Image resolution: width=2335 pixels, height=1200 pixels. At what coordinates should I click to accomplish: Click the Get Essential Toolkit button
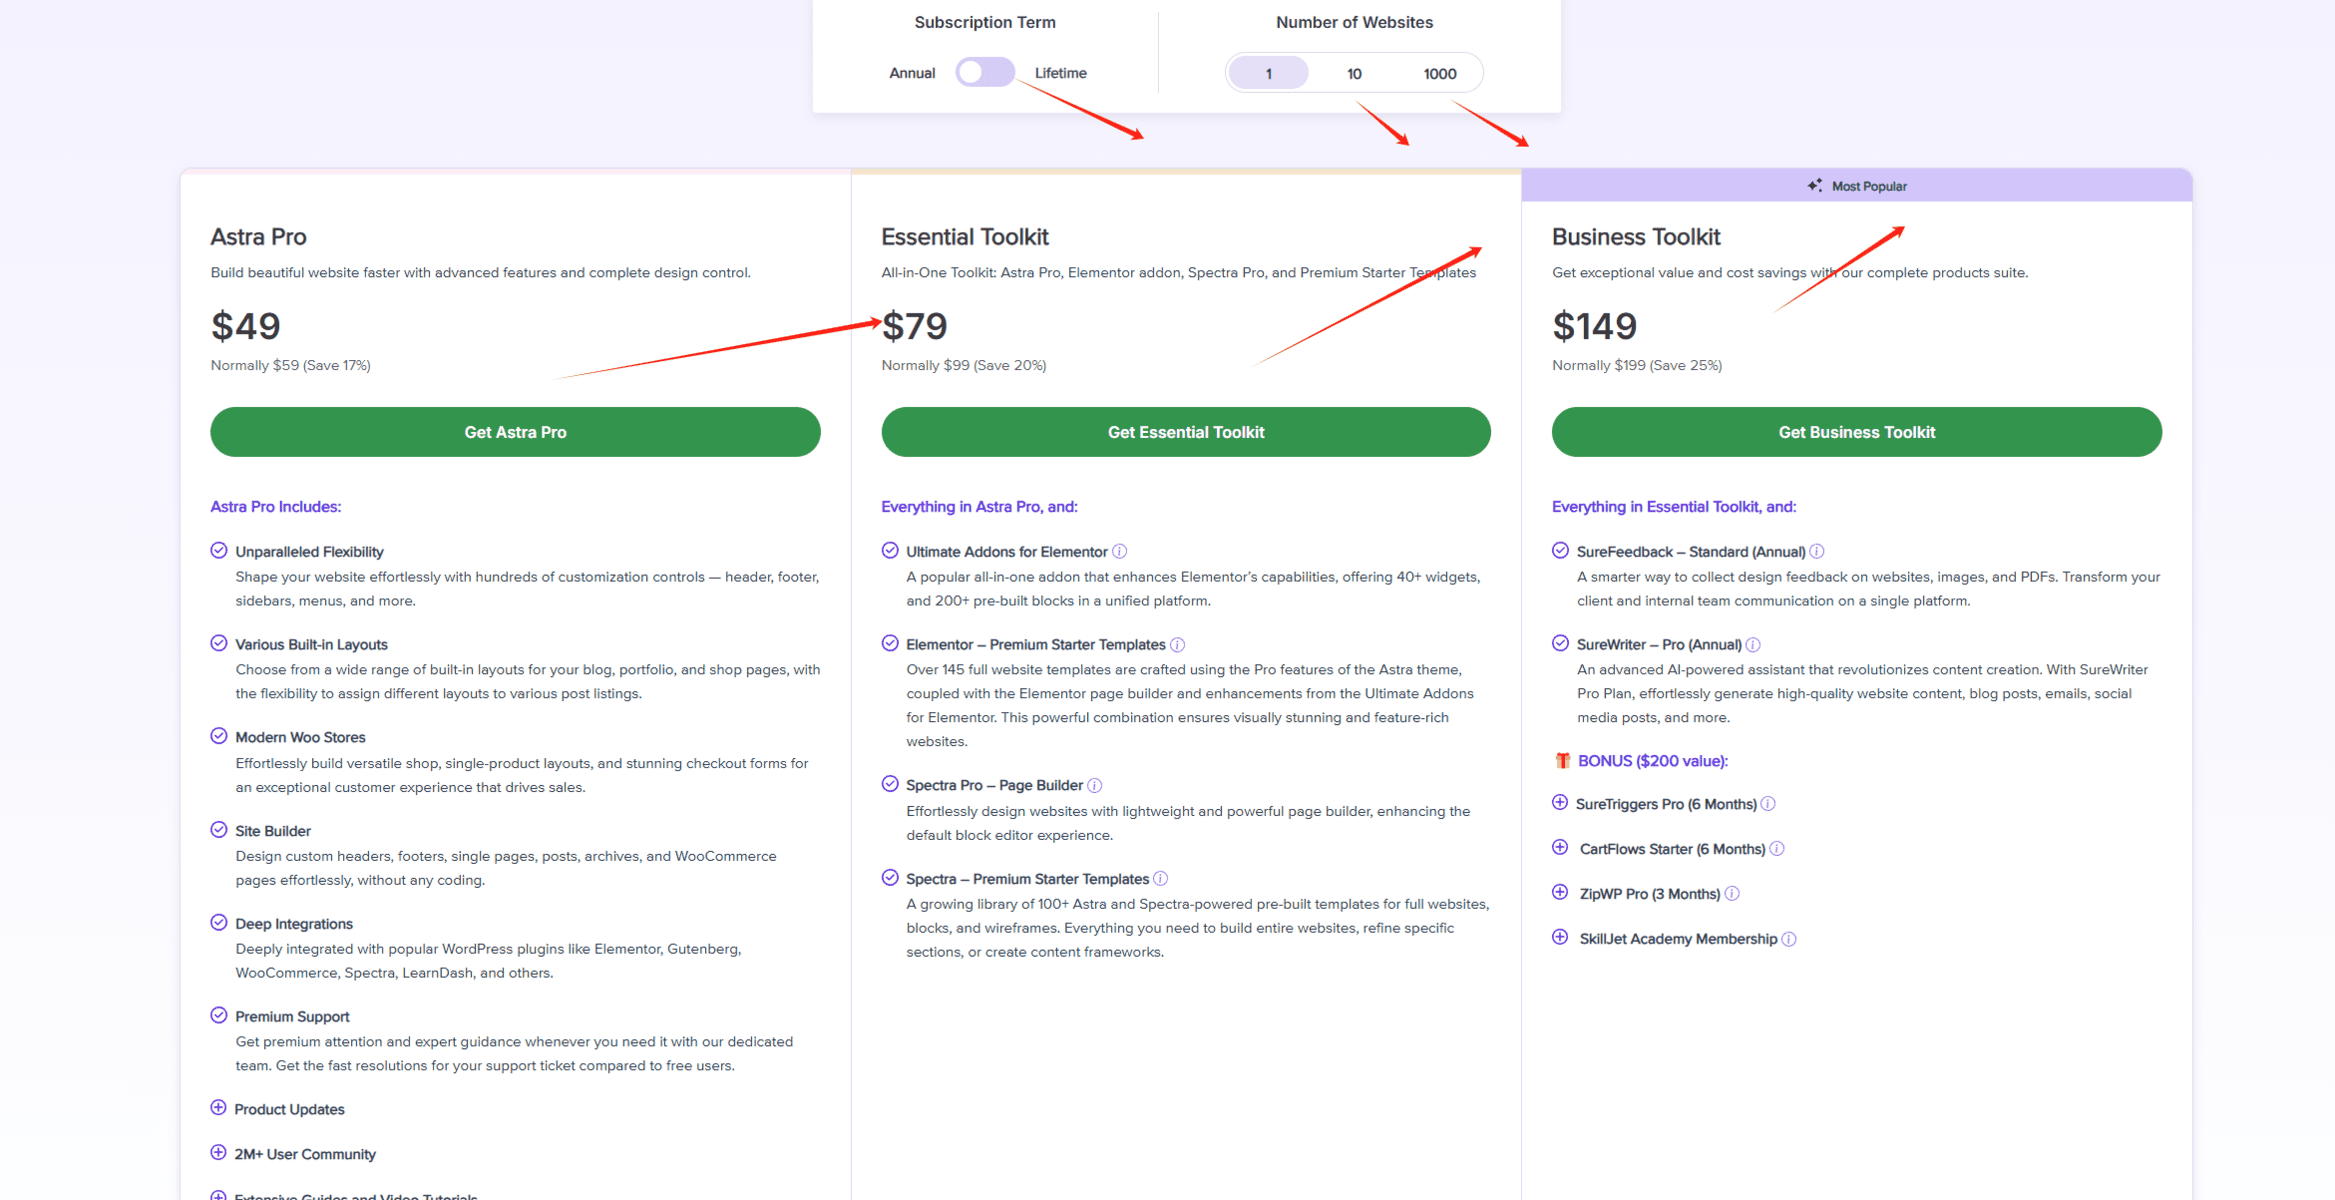pyautogui.click(x=1186, y=432)
